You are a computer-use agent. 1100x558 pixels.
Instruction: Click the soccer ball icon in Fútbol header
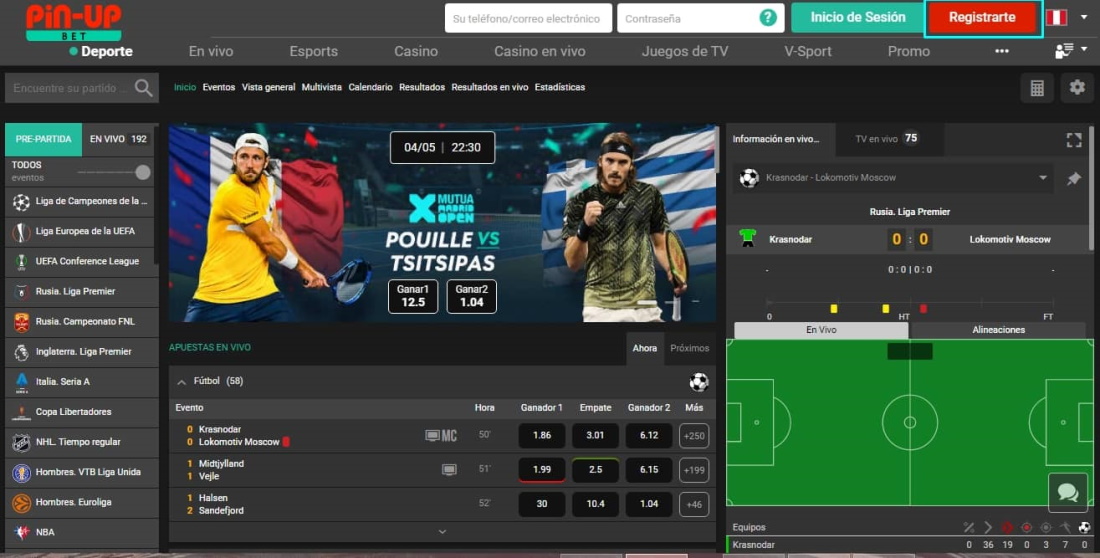(699, 382)
